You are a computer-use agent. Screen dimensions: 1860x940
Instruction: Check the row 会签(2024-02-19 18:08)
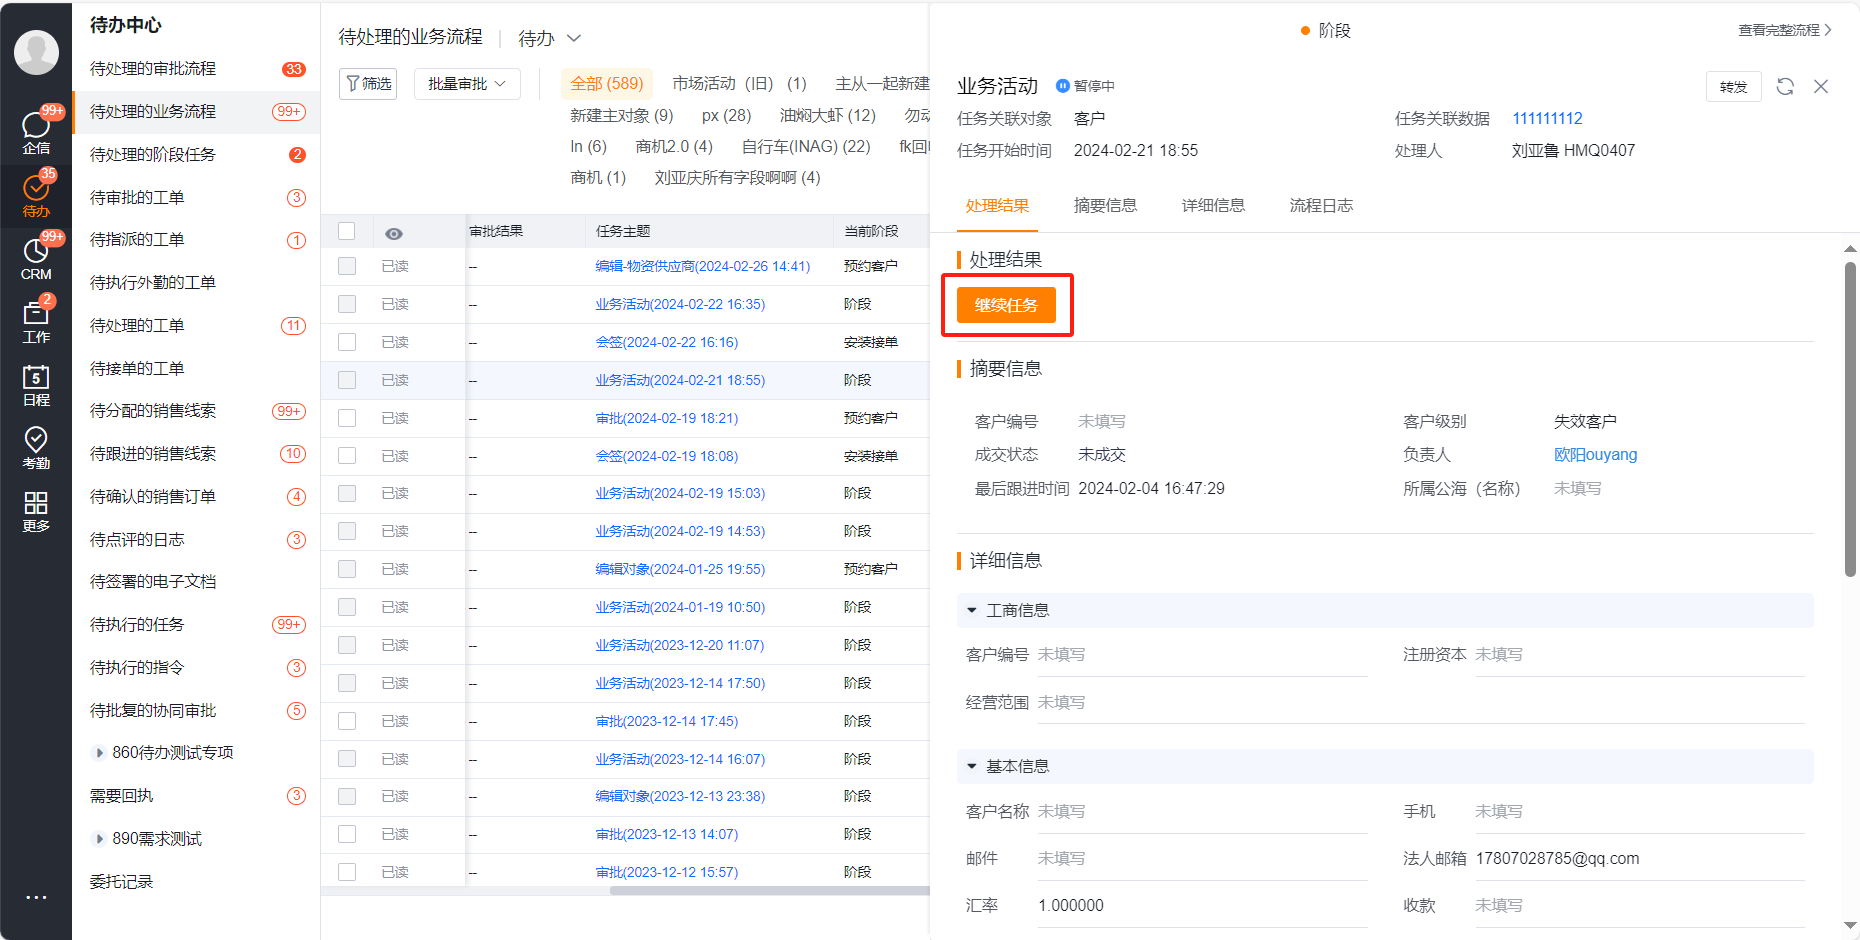[x=347, y=455]
